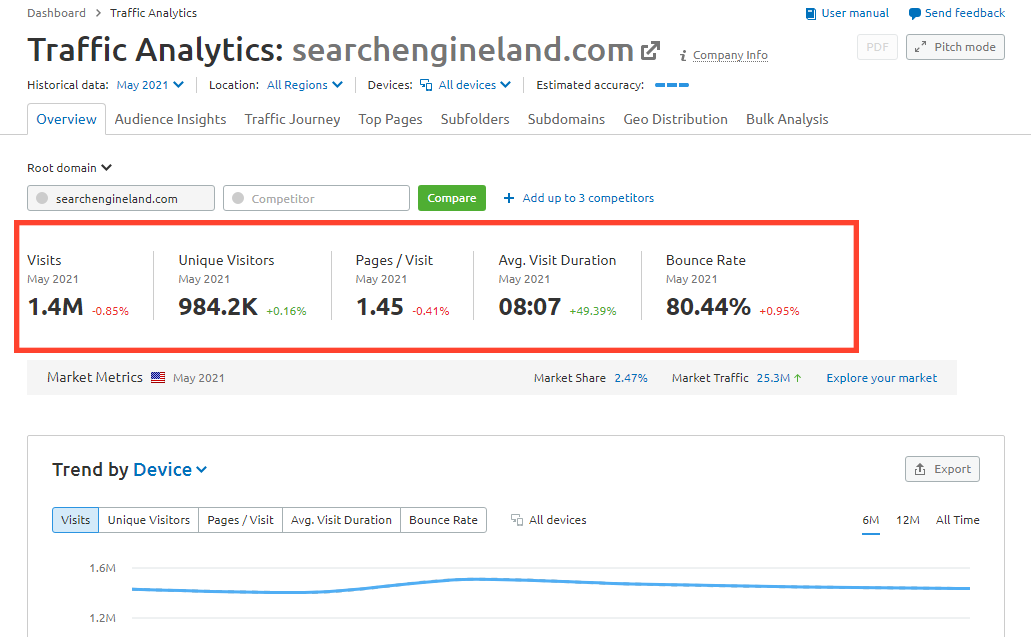Click the Export upload icon

tap(920, 469)
